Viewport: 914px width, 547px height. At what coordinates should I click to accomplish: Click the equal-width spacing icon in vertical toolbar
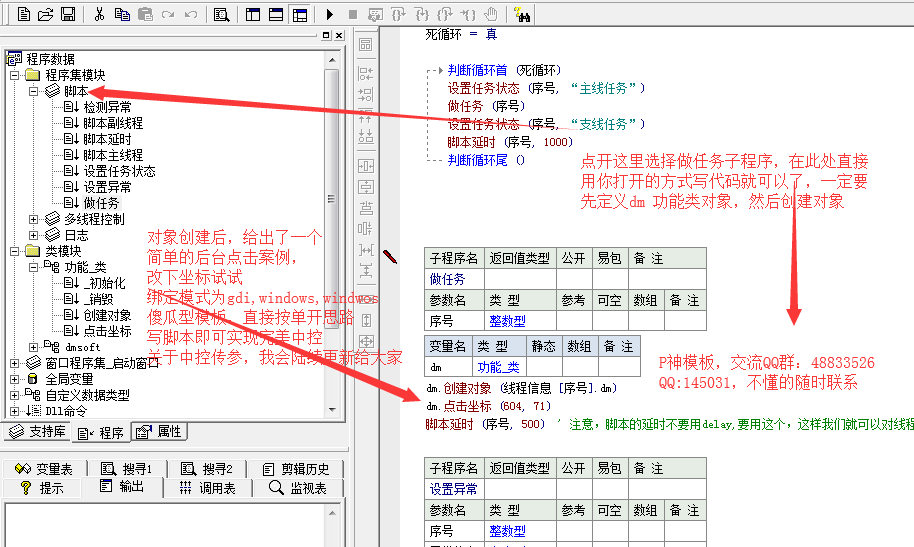point(365,250)
